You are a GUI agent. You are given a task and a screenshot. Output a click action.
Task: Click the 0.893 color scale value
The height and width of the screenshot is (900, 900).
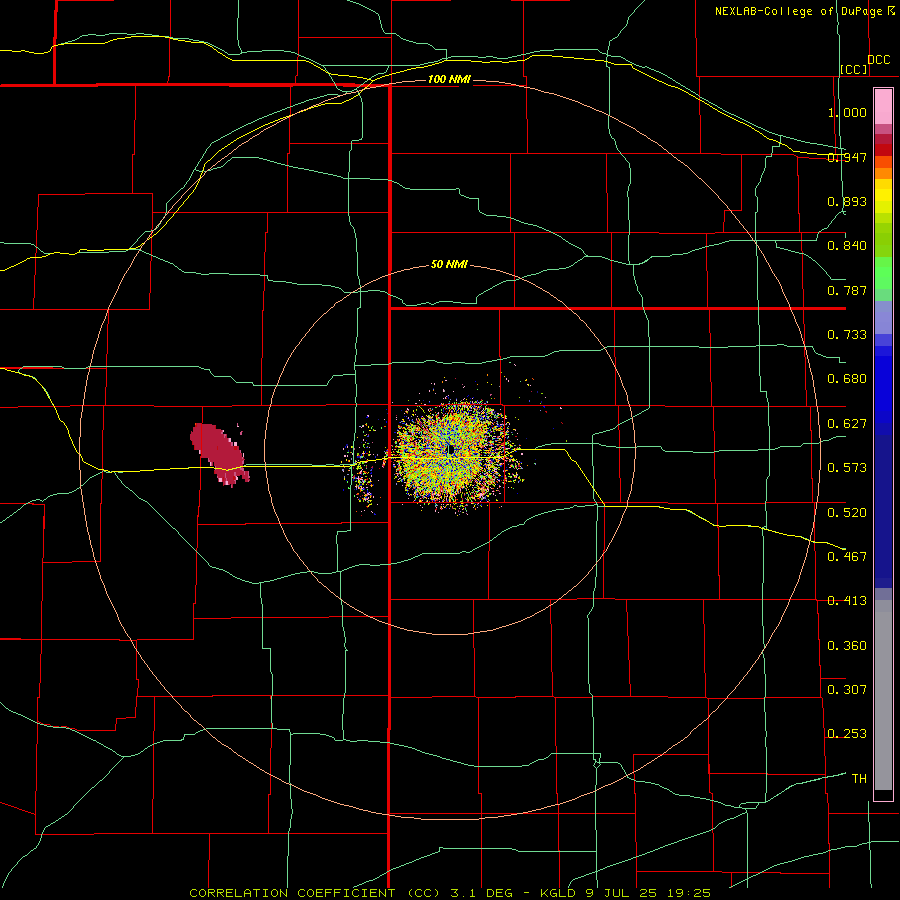point(847,201)
